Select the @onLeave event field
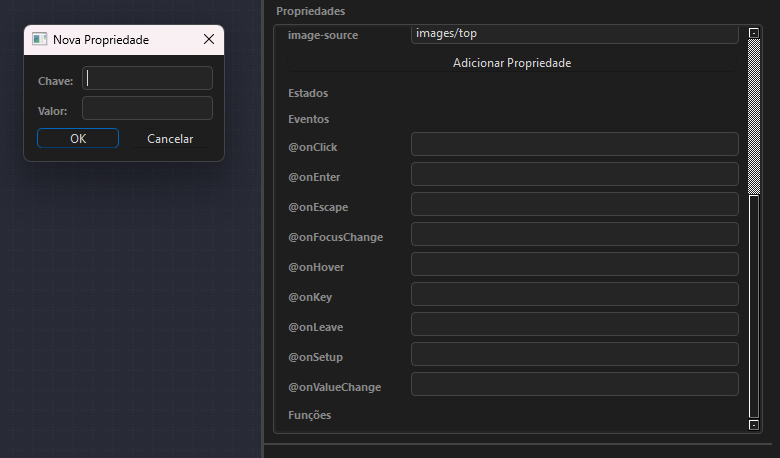Viewport: 780px width, 458px height. [x=574, y=324]
